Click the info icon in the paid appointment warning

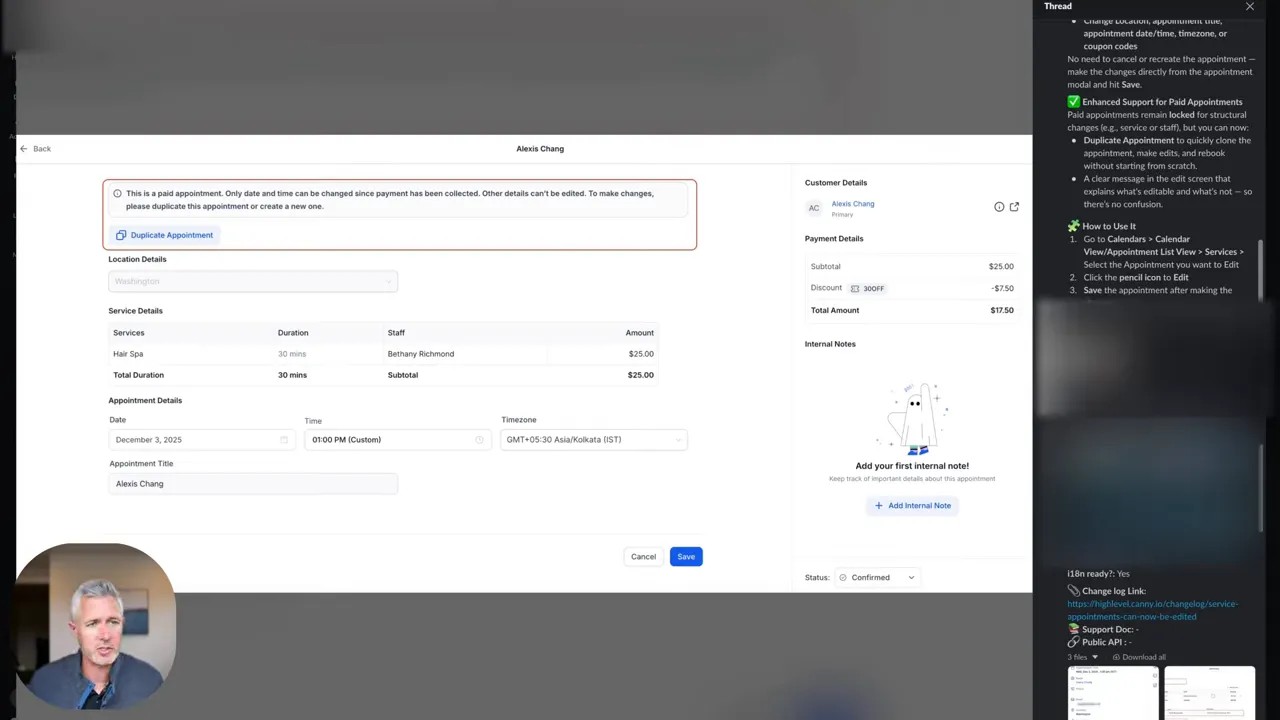pos(117,194)
